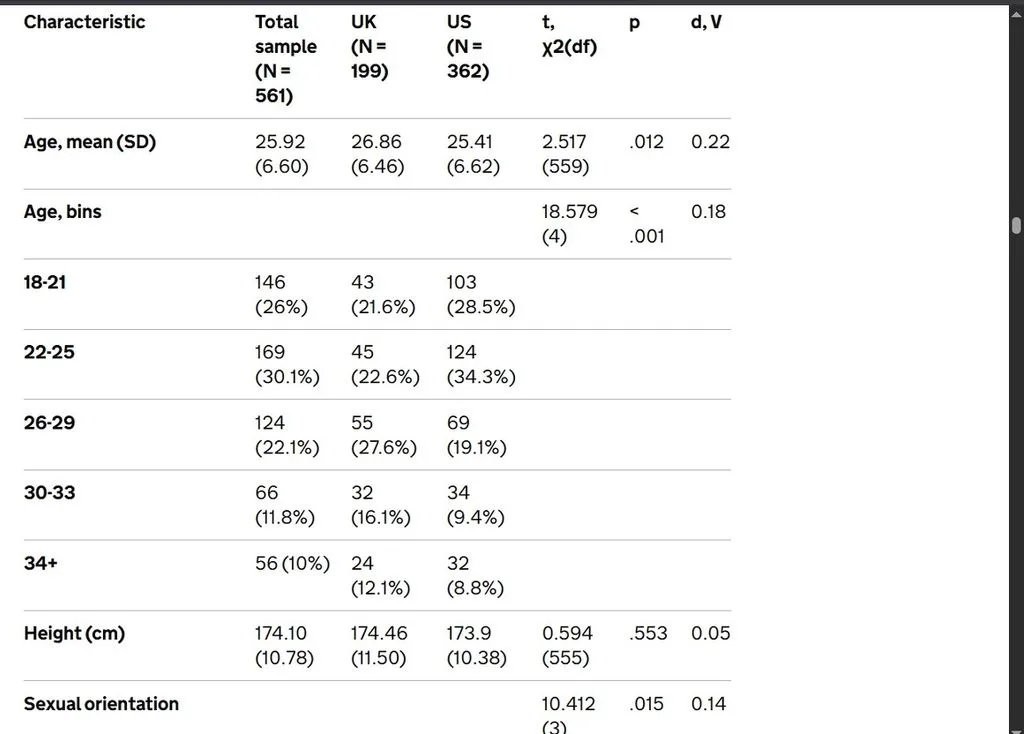Select the Sexual orientation row label

pos(101,704)
